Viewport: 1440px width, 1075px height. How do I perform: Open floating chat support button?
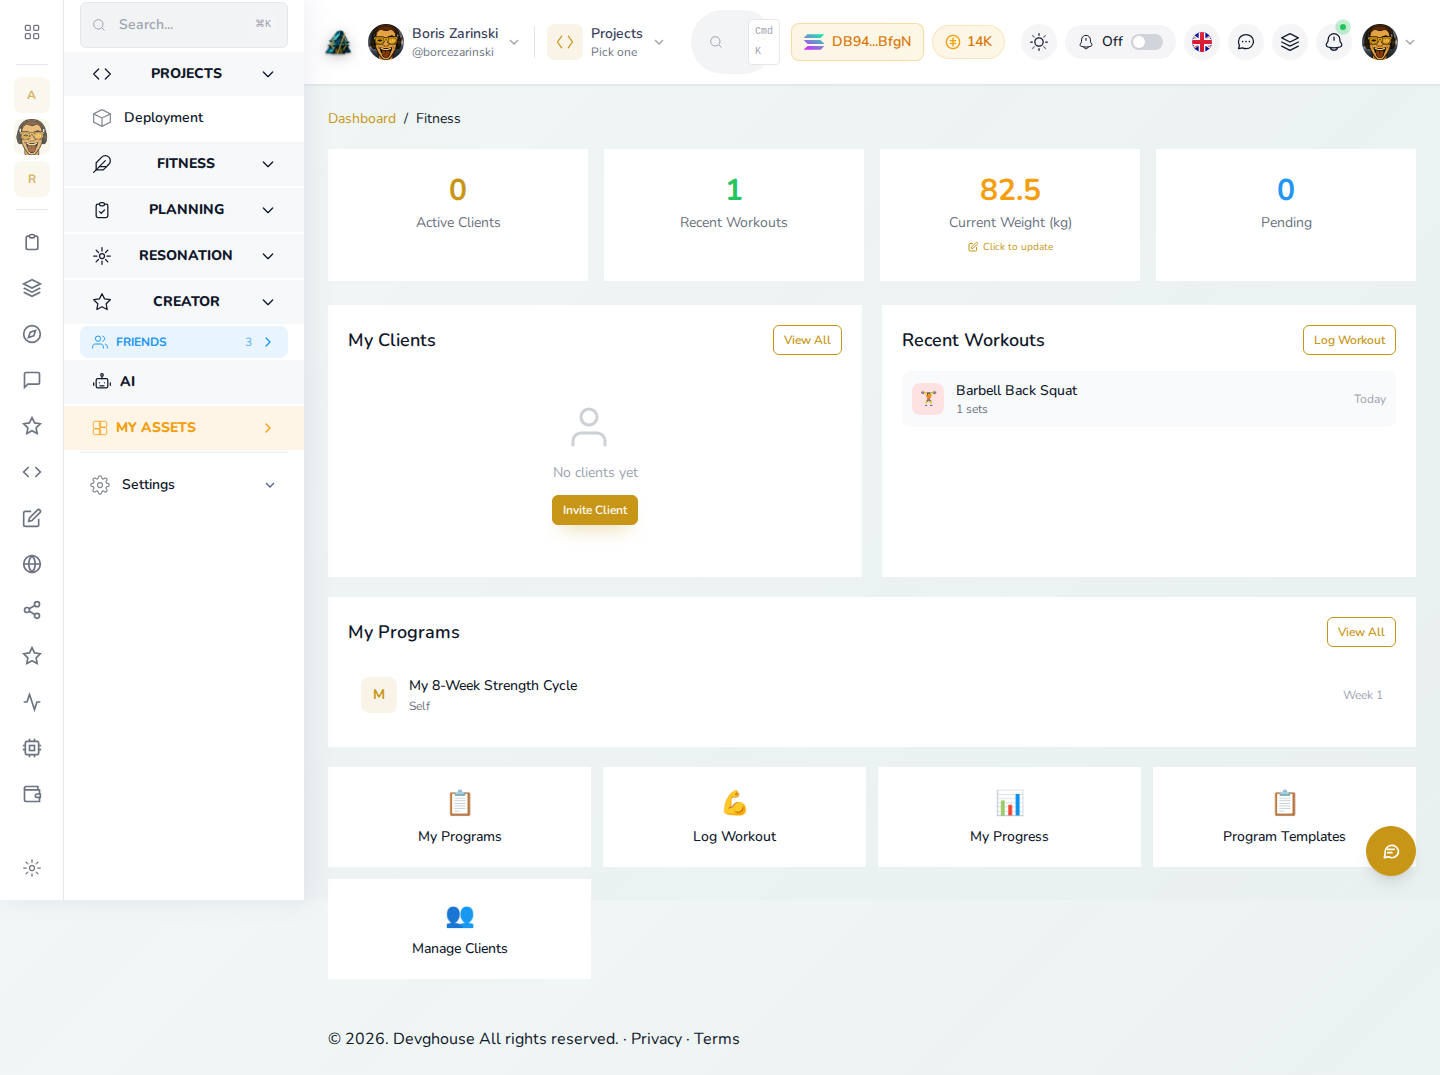click(1391, 851)
